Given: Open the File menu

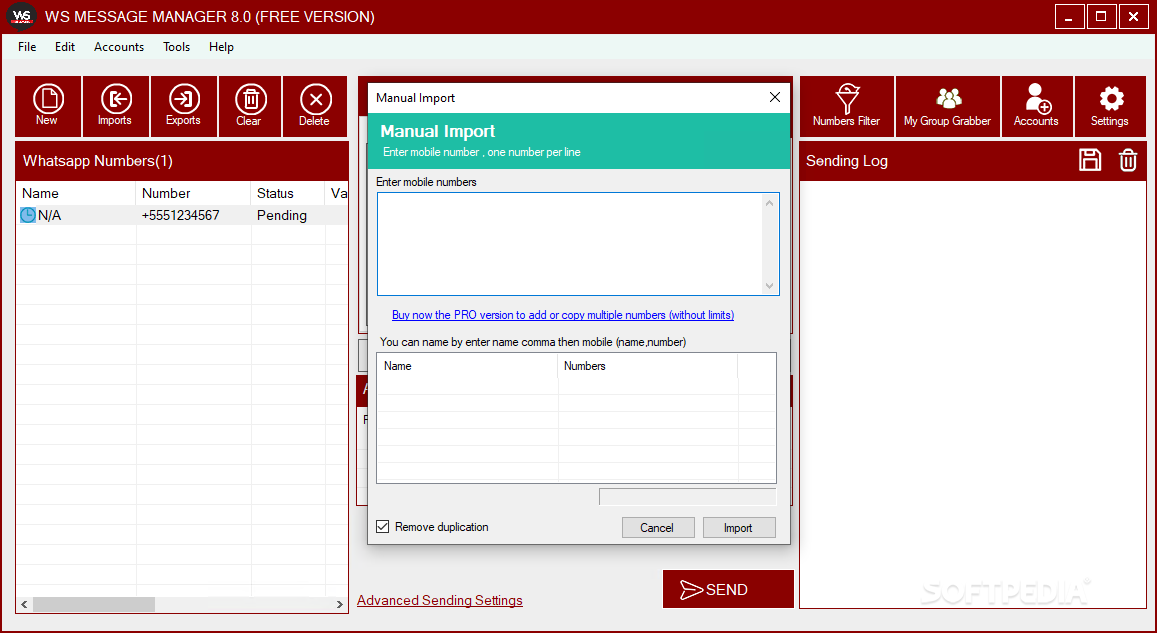Looking at the screenshot, I should [x=27, y=46].
